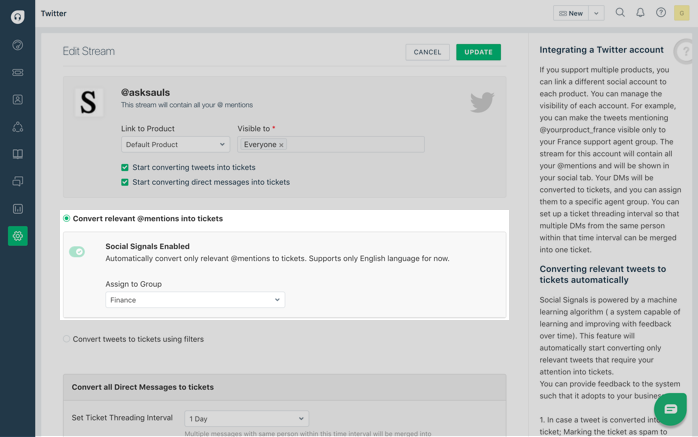Open the Tickets icon in sidebar

[x=17, y=73]
